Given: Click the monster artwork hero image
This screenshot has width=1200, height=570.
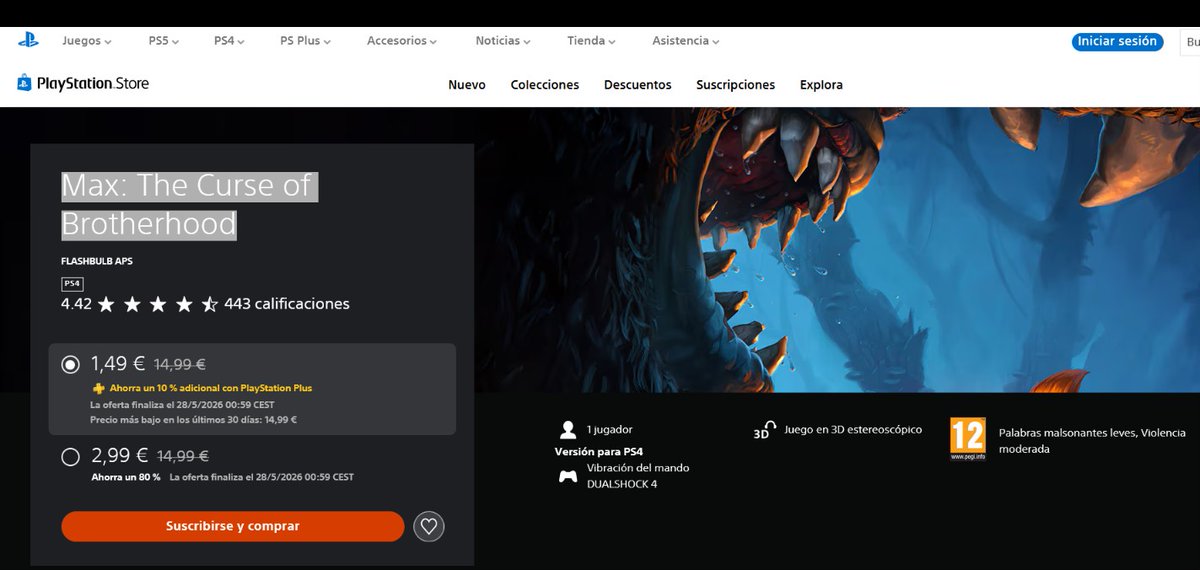Looking at the screenshot, I should [x=838, y=250].
